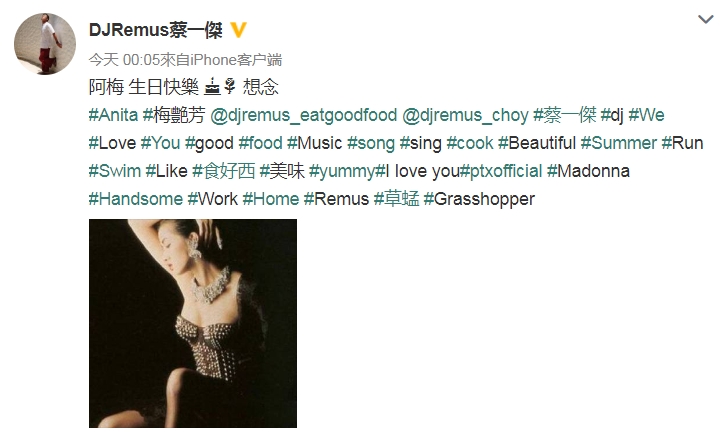The width and height of the screenshot is (724, 439).
Task: Click the iPhone客户端 source link
Action: 235,60
